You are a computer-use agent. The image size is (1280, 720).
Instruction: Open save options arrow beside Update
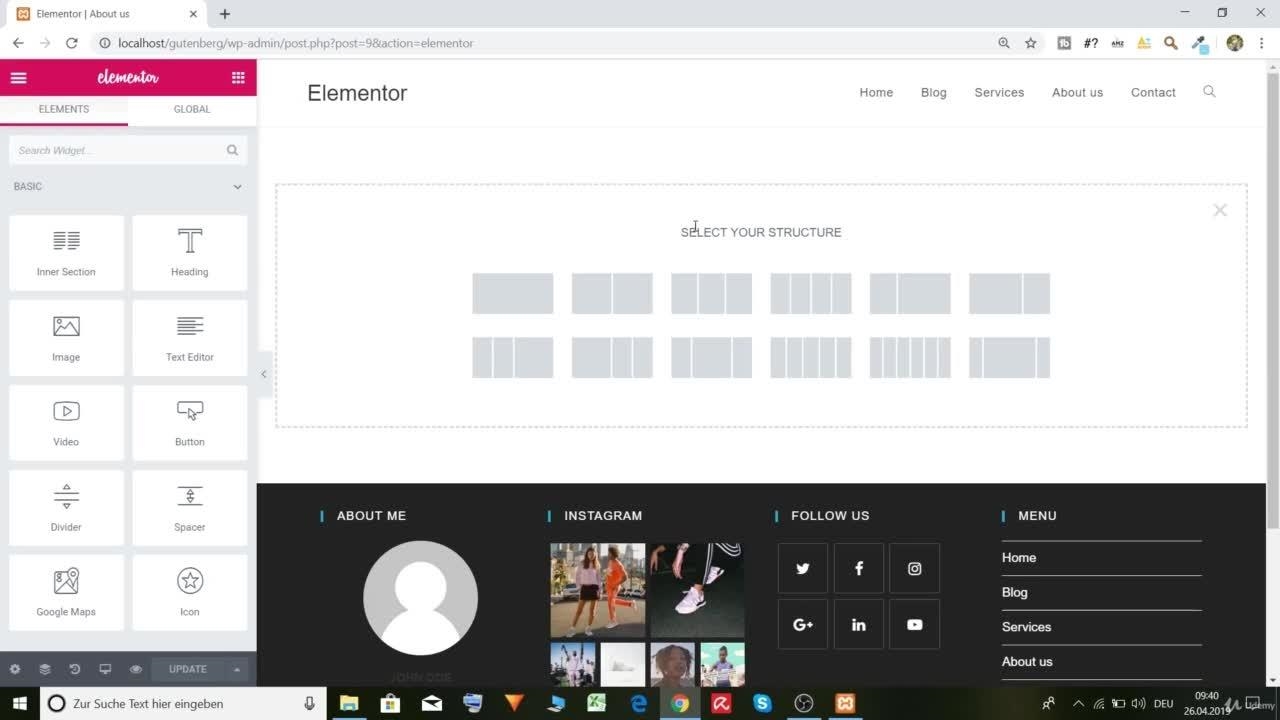(x=237, y=669)
